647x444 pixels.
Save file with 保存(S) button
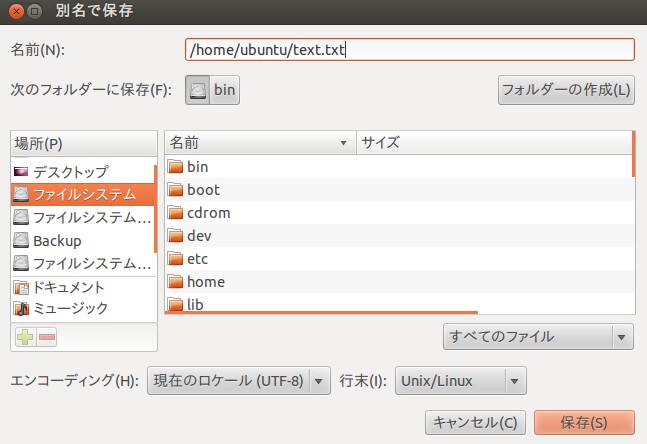pos(584,423)
